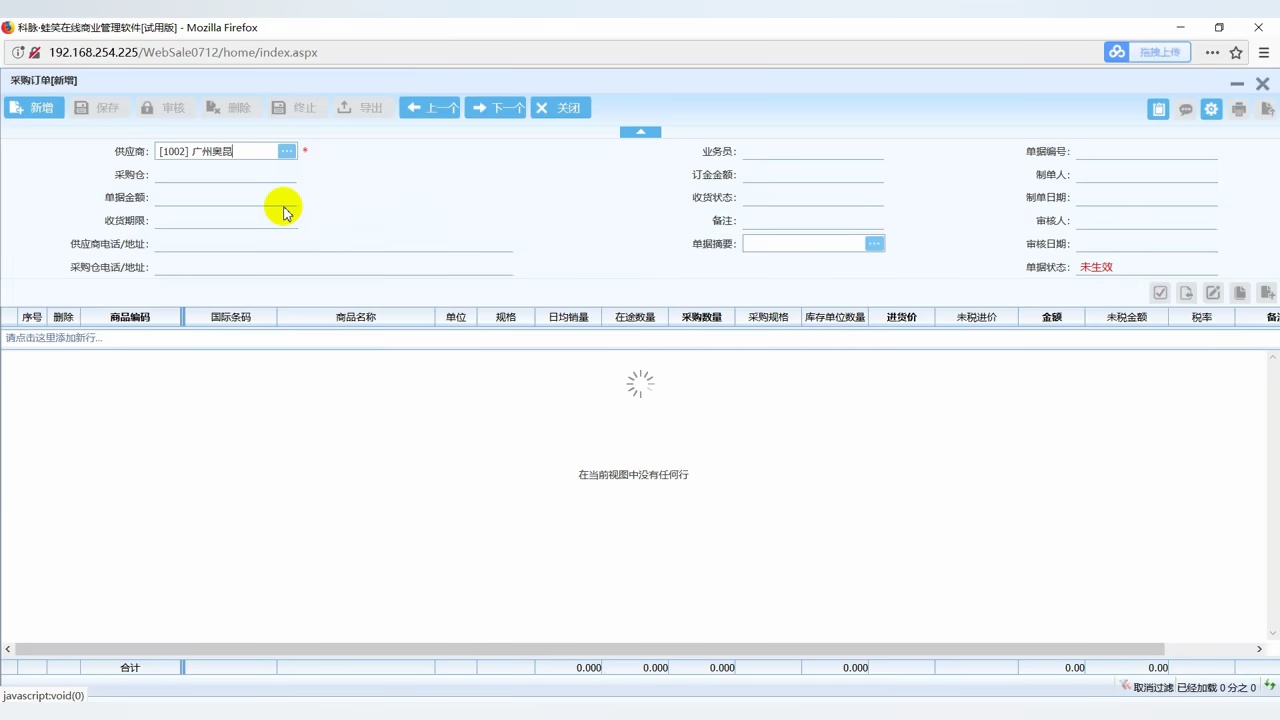Click the Firefox bookmark star icon
Viewport: 1280px width, 720px height.
coord(1237,52)
